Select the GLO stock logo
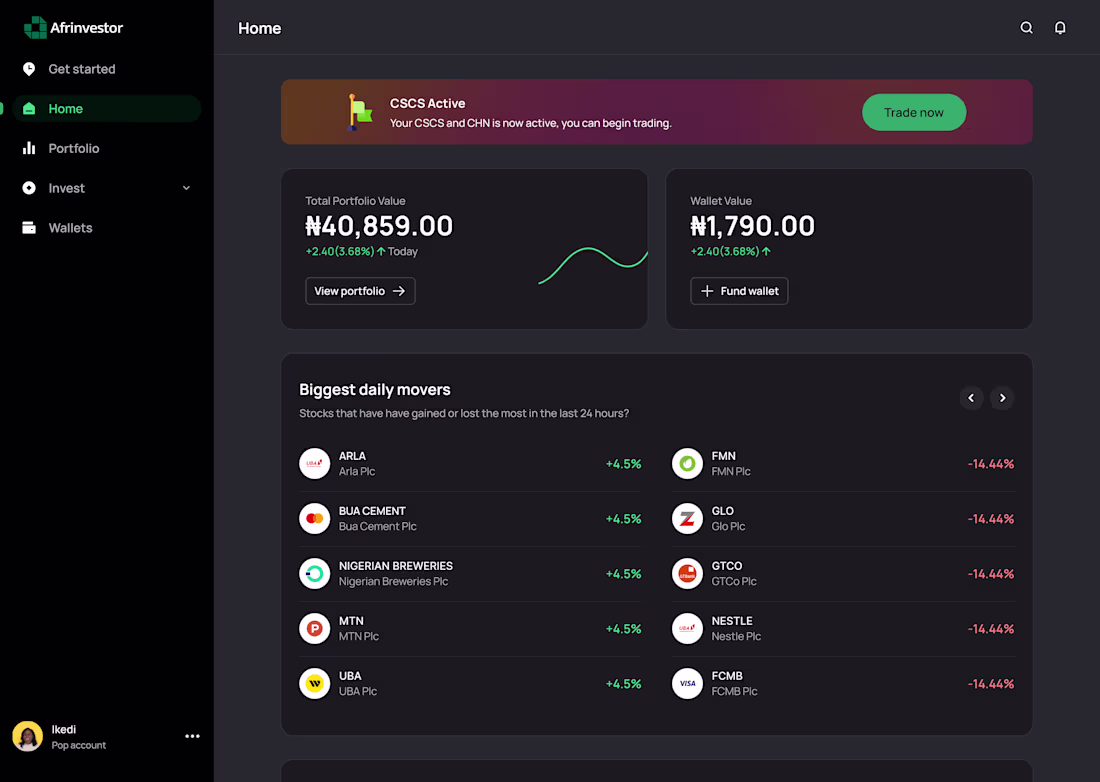Viewport: 1100px width, 782px height. coord(687,518)
